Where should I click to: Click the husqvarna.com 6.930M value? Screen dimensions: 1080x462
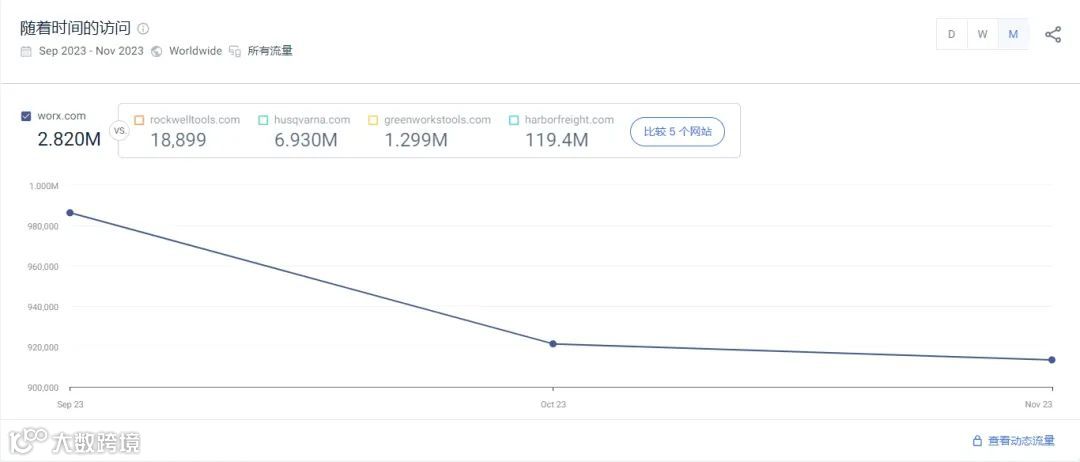click(x=306, y=140)
